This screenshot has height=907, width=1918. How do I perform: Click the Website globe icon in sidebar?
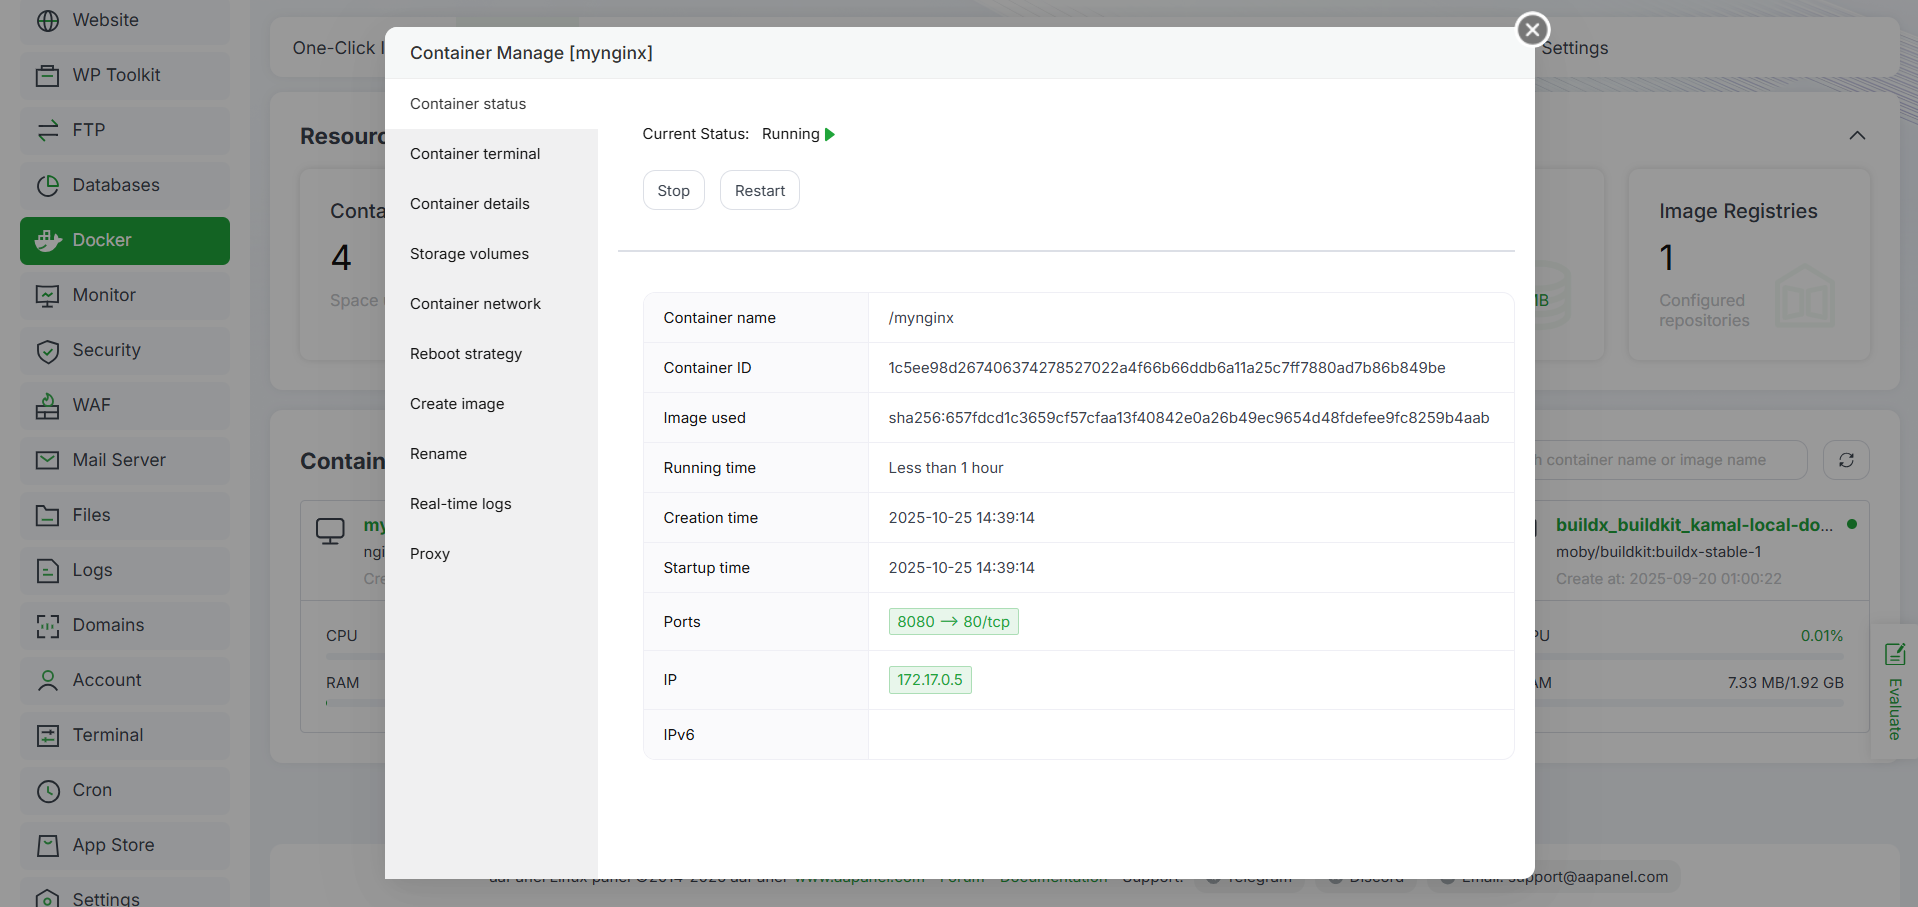point(47,20)
